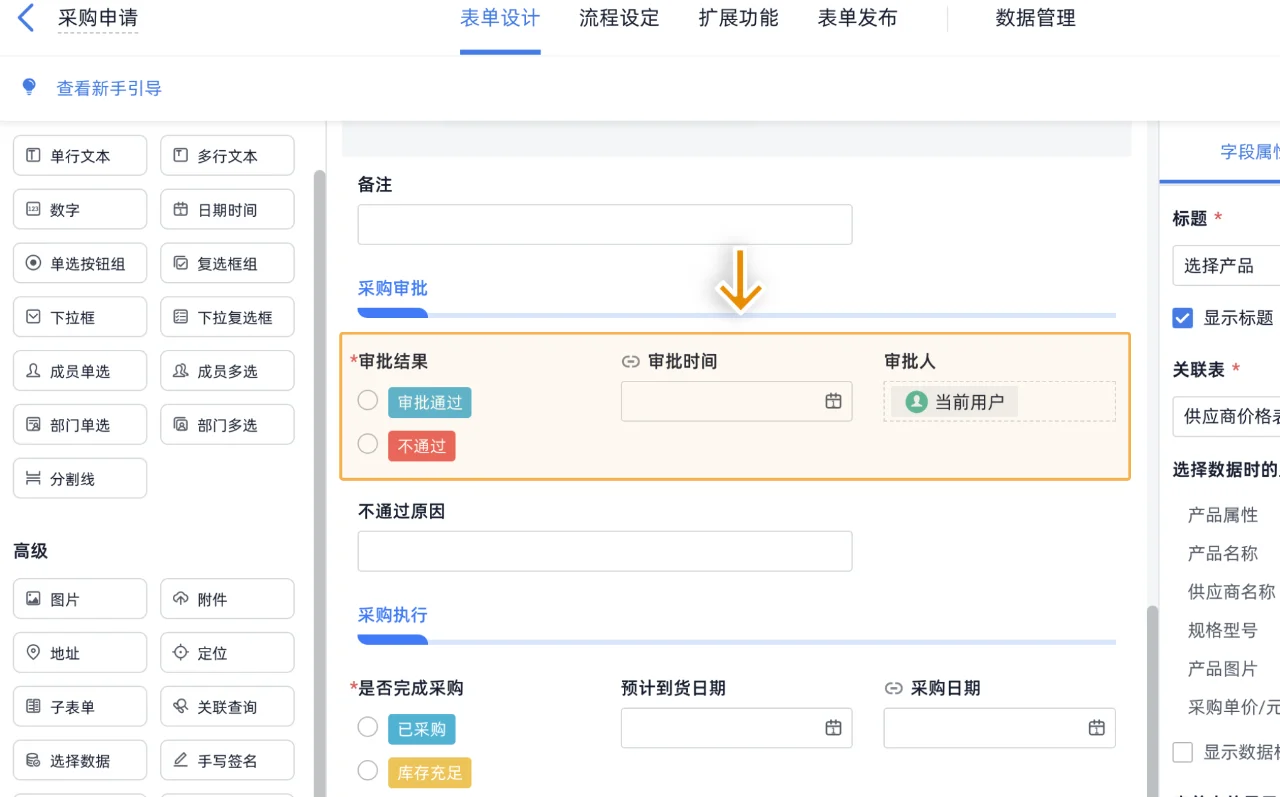Select the 手写签名 signature field
1280x797 pixels.
pyautogui.click(x=227, y=760)
